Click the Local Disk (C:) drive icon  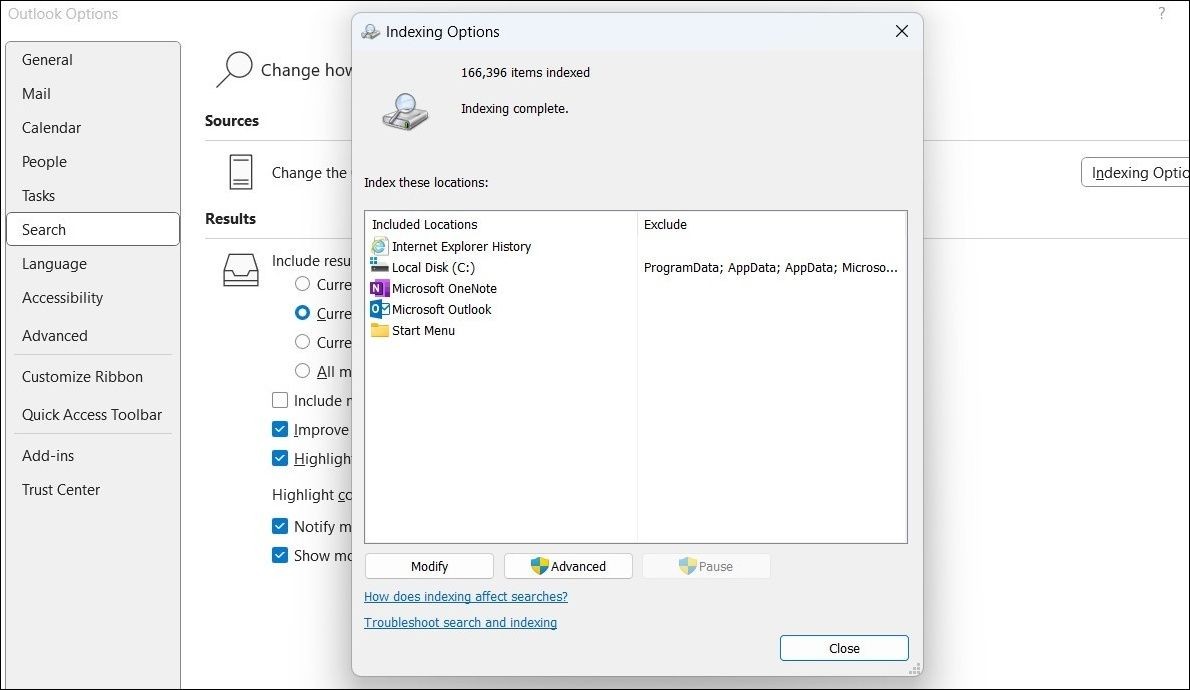(x=379, y=266)
